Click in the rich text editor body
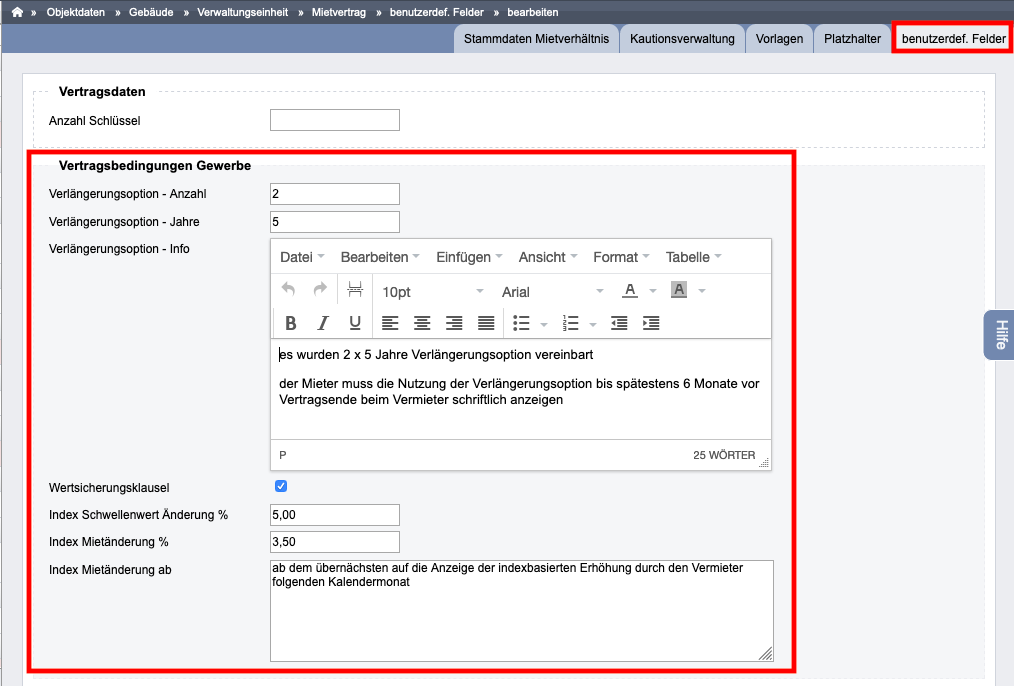The image size is (1014, 686). coord(521,389)
